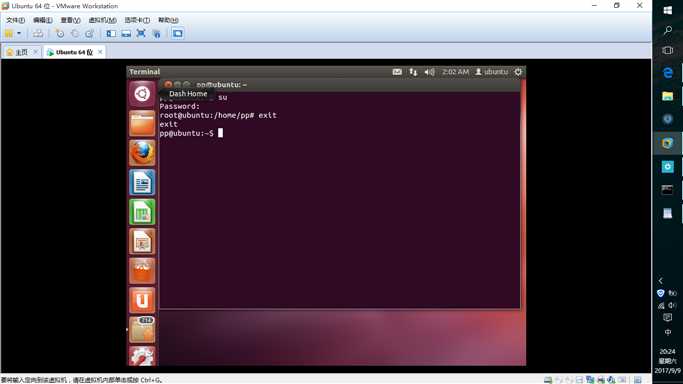Open the 文件(F) menu
The width and height of the screenshot is (683, 384).
click(x=15, y=20)
